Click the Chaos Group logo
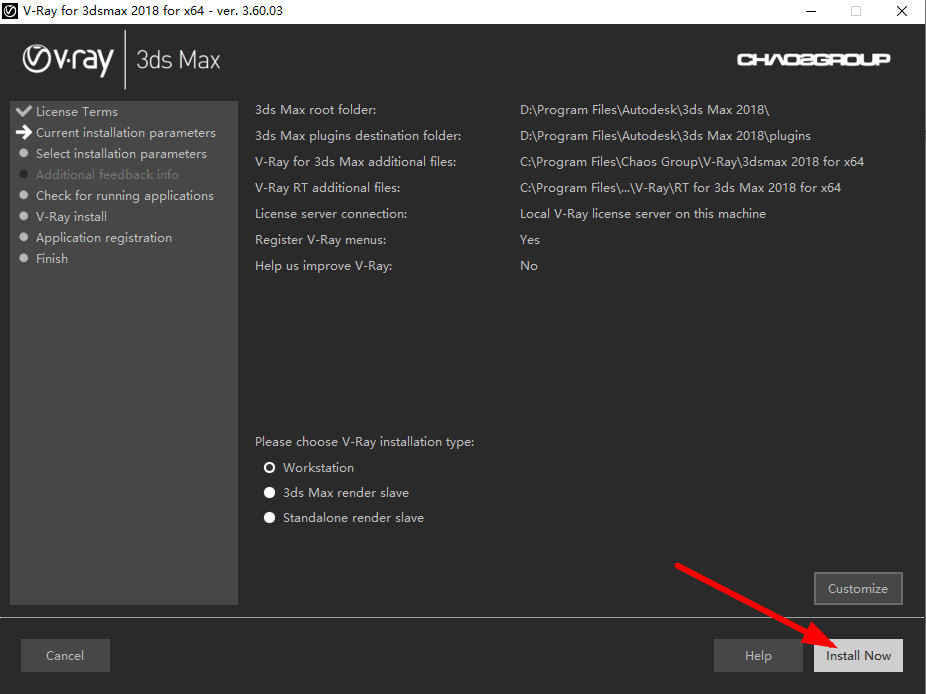926x694 pixels. (813, 60)
